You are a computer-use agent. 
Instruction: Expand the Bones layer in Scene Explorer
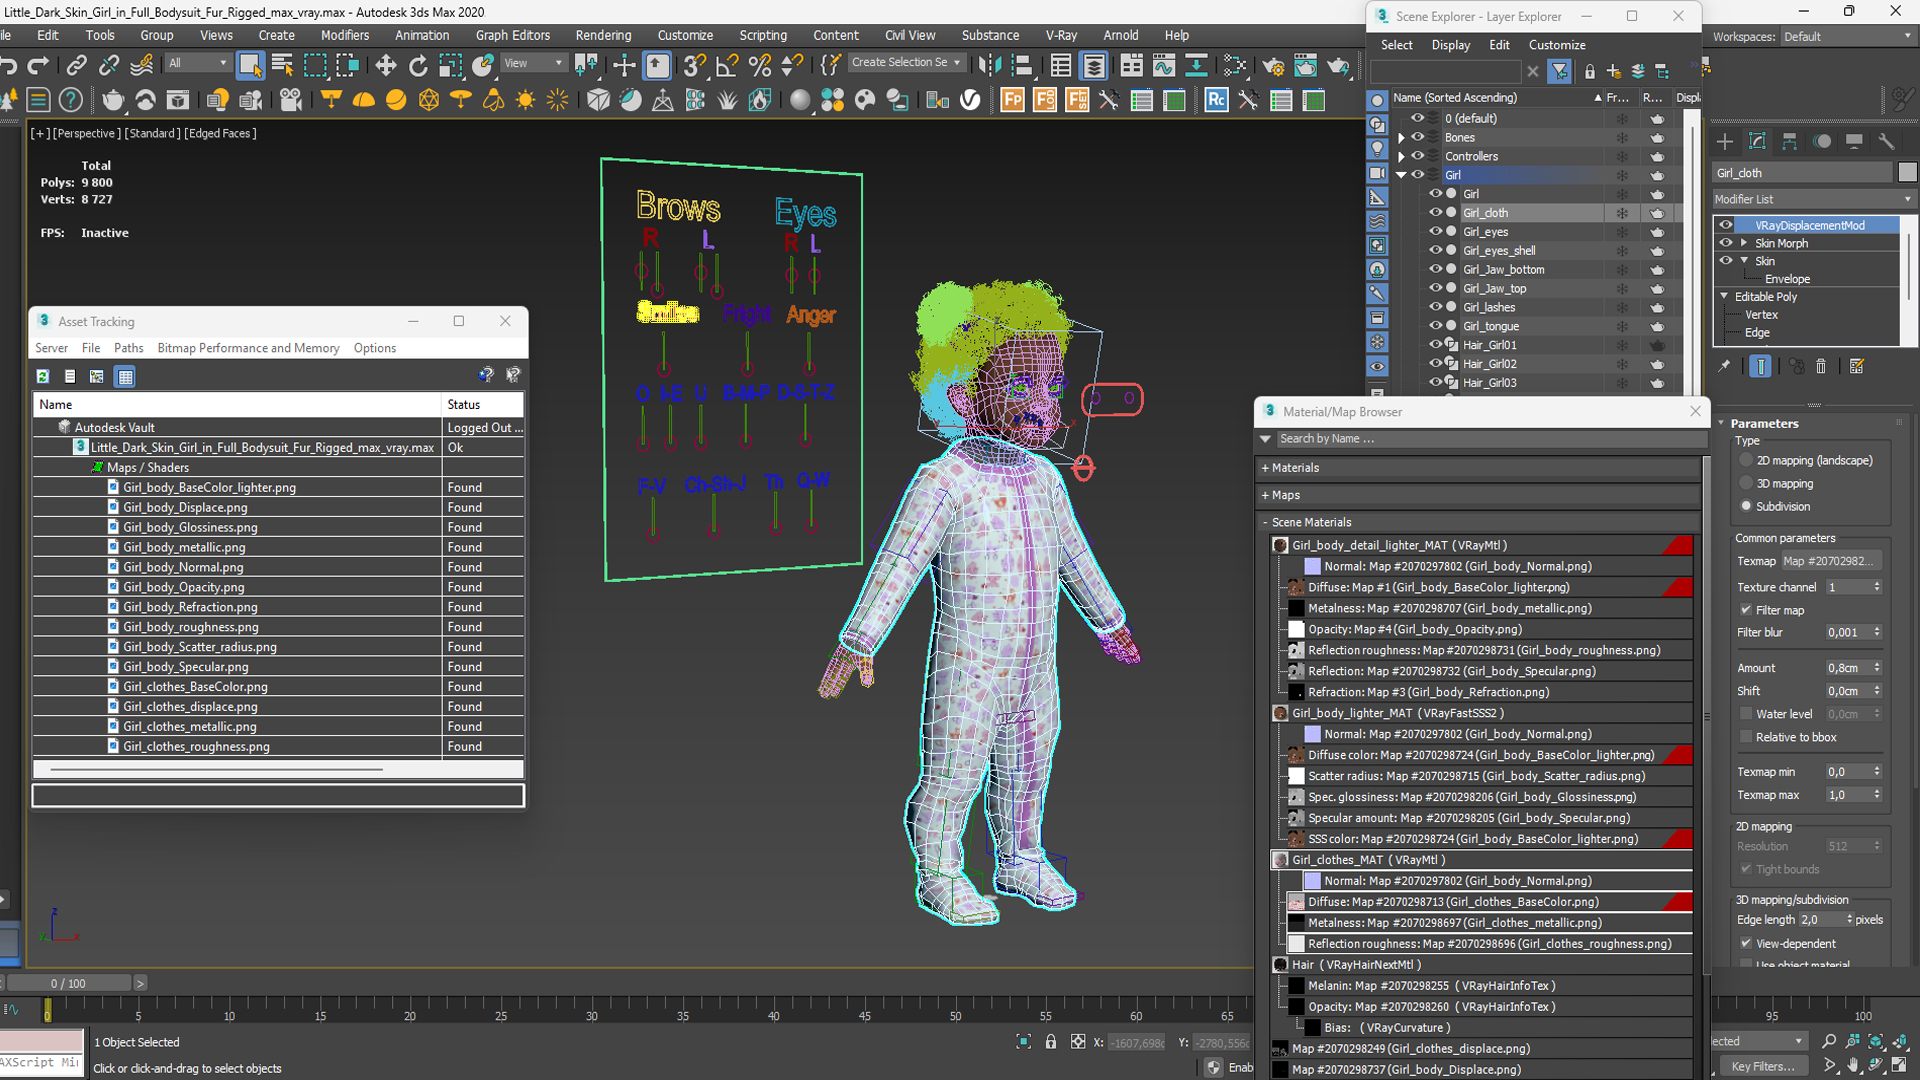click(1401, 137)
